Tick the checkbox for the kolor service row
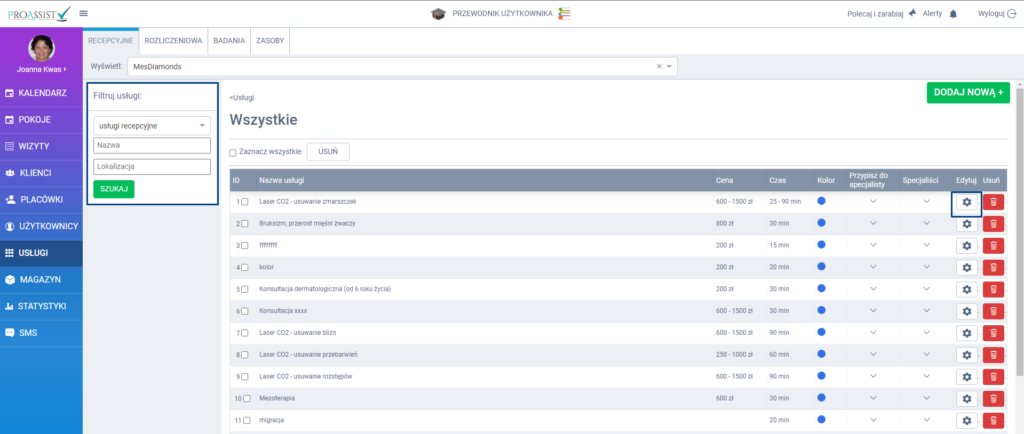The width and height of the screenshot is (1024, 434). [x=245, y=268]
